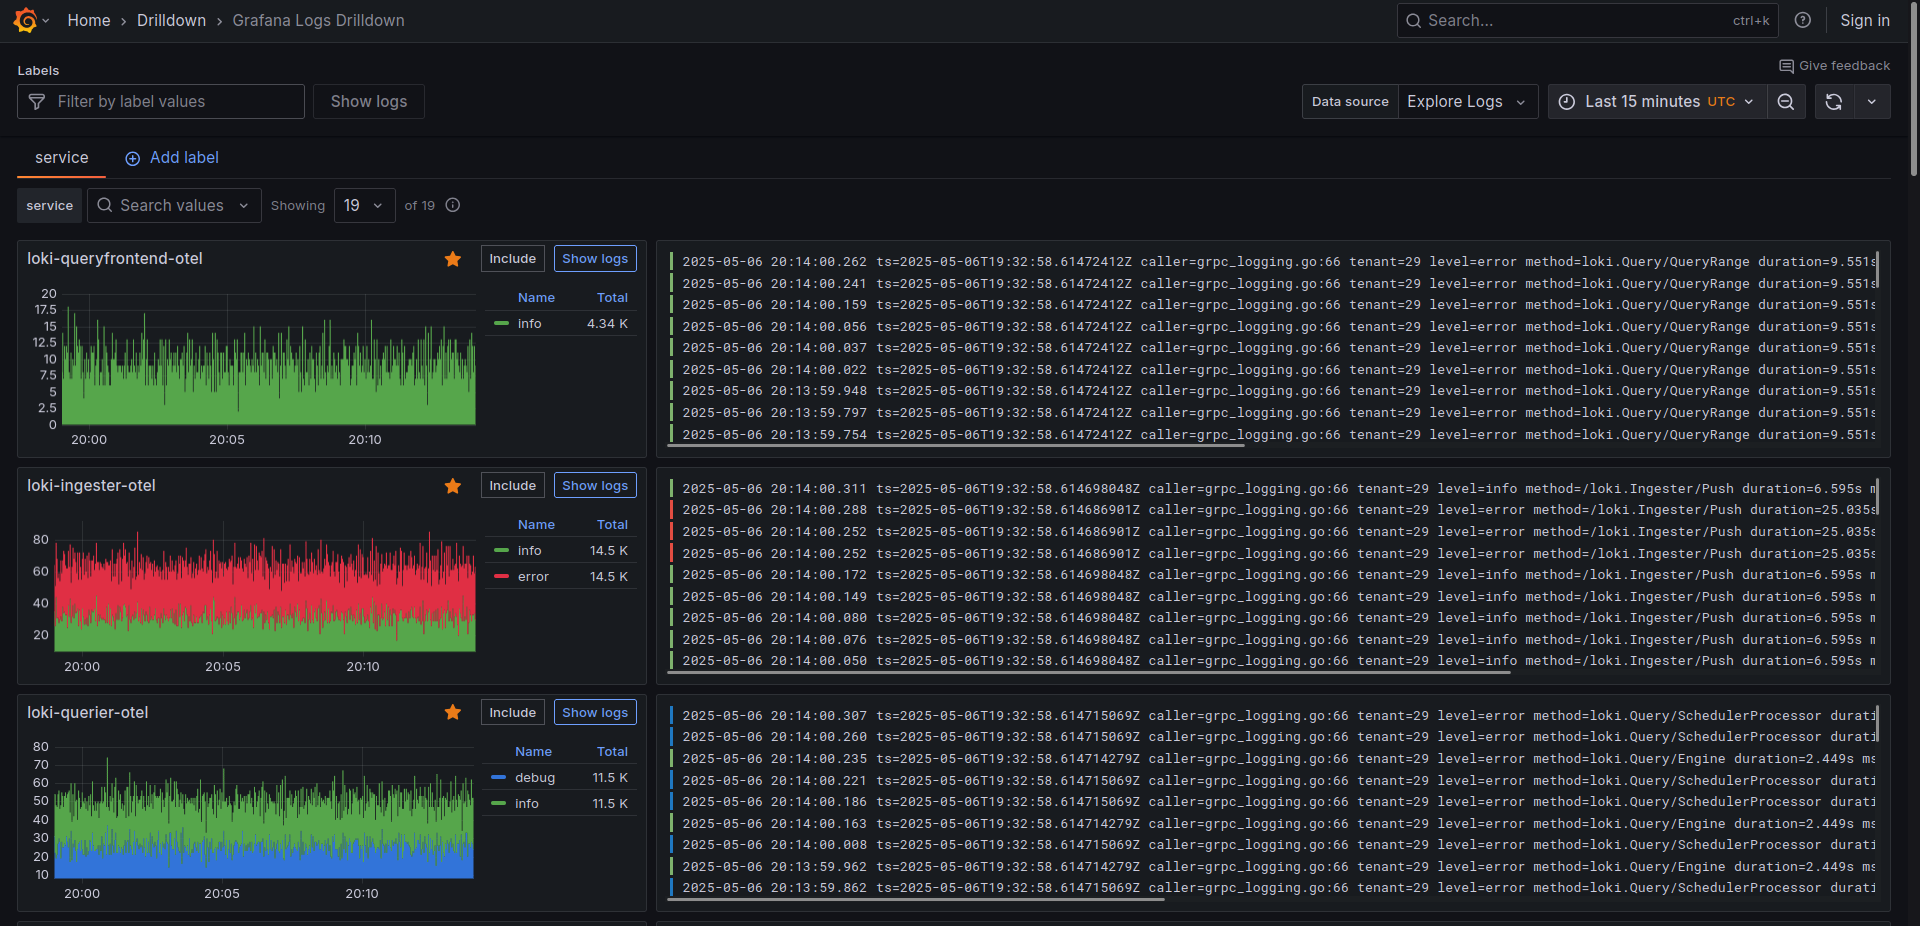
Task: Toggle favorite star for loki-querier-otel
Action: [453, 713]
